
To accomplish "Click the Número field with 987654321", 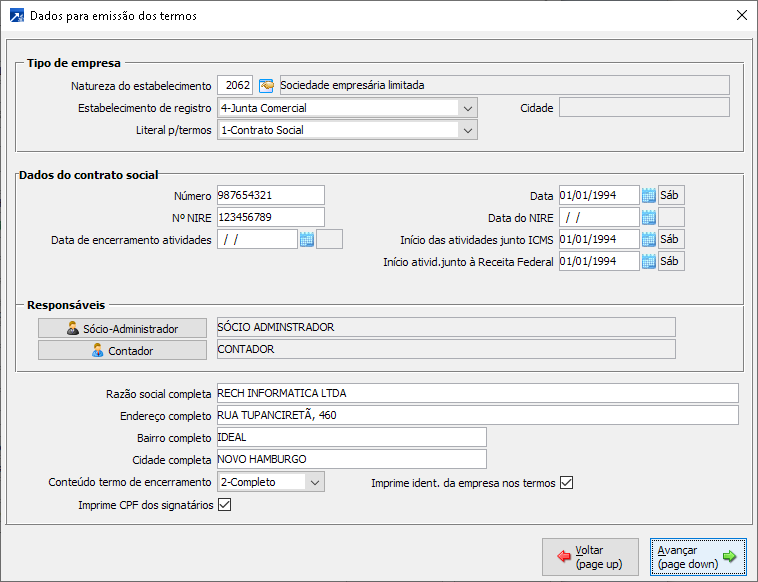I will (x=271, y=195).
